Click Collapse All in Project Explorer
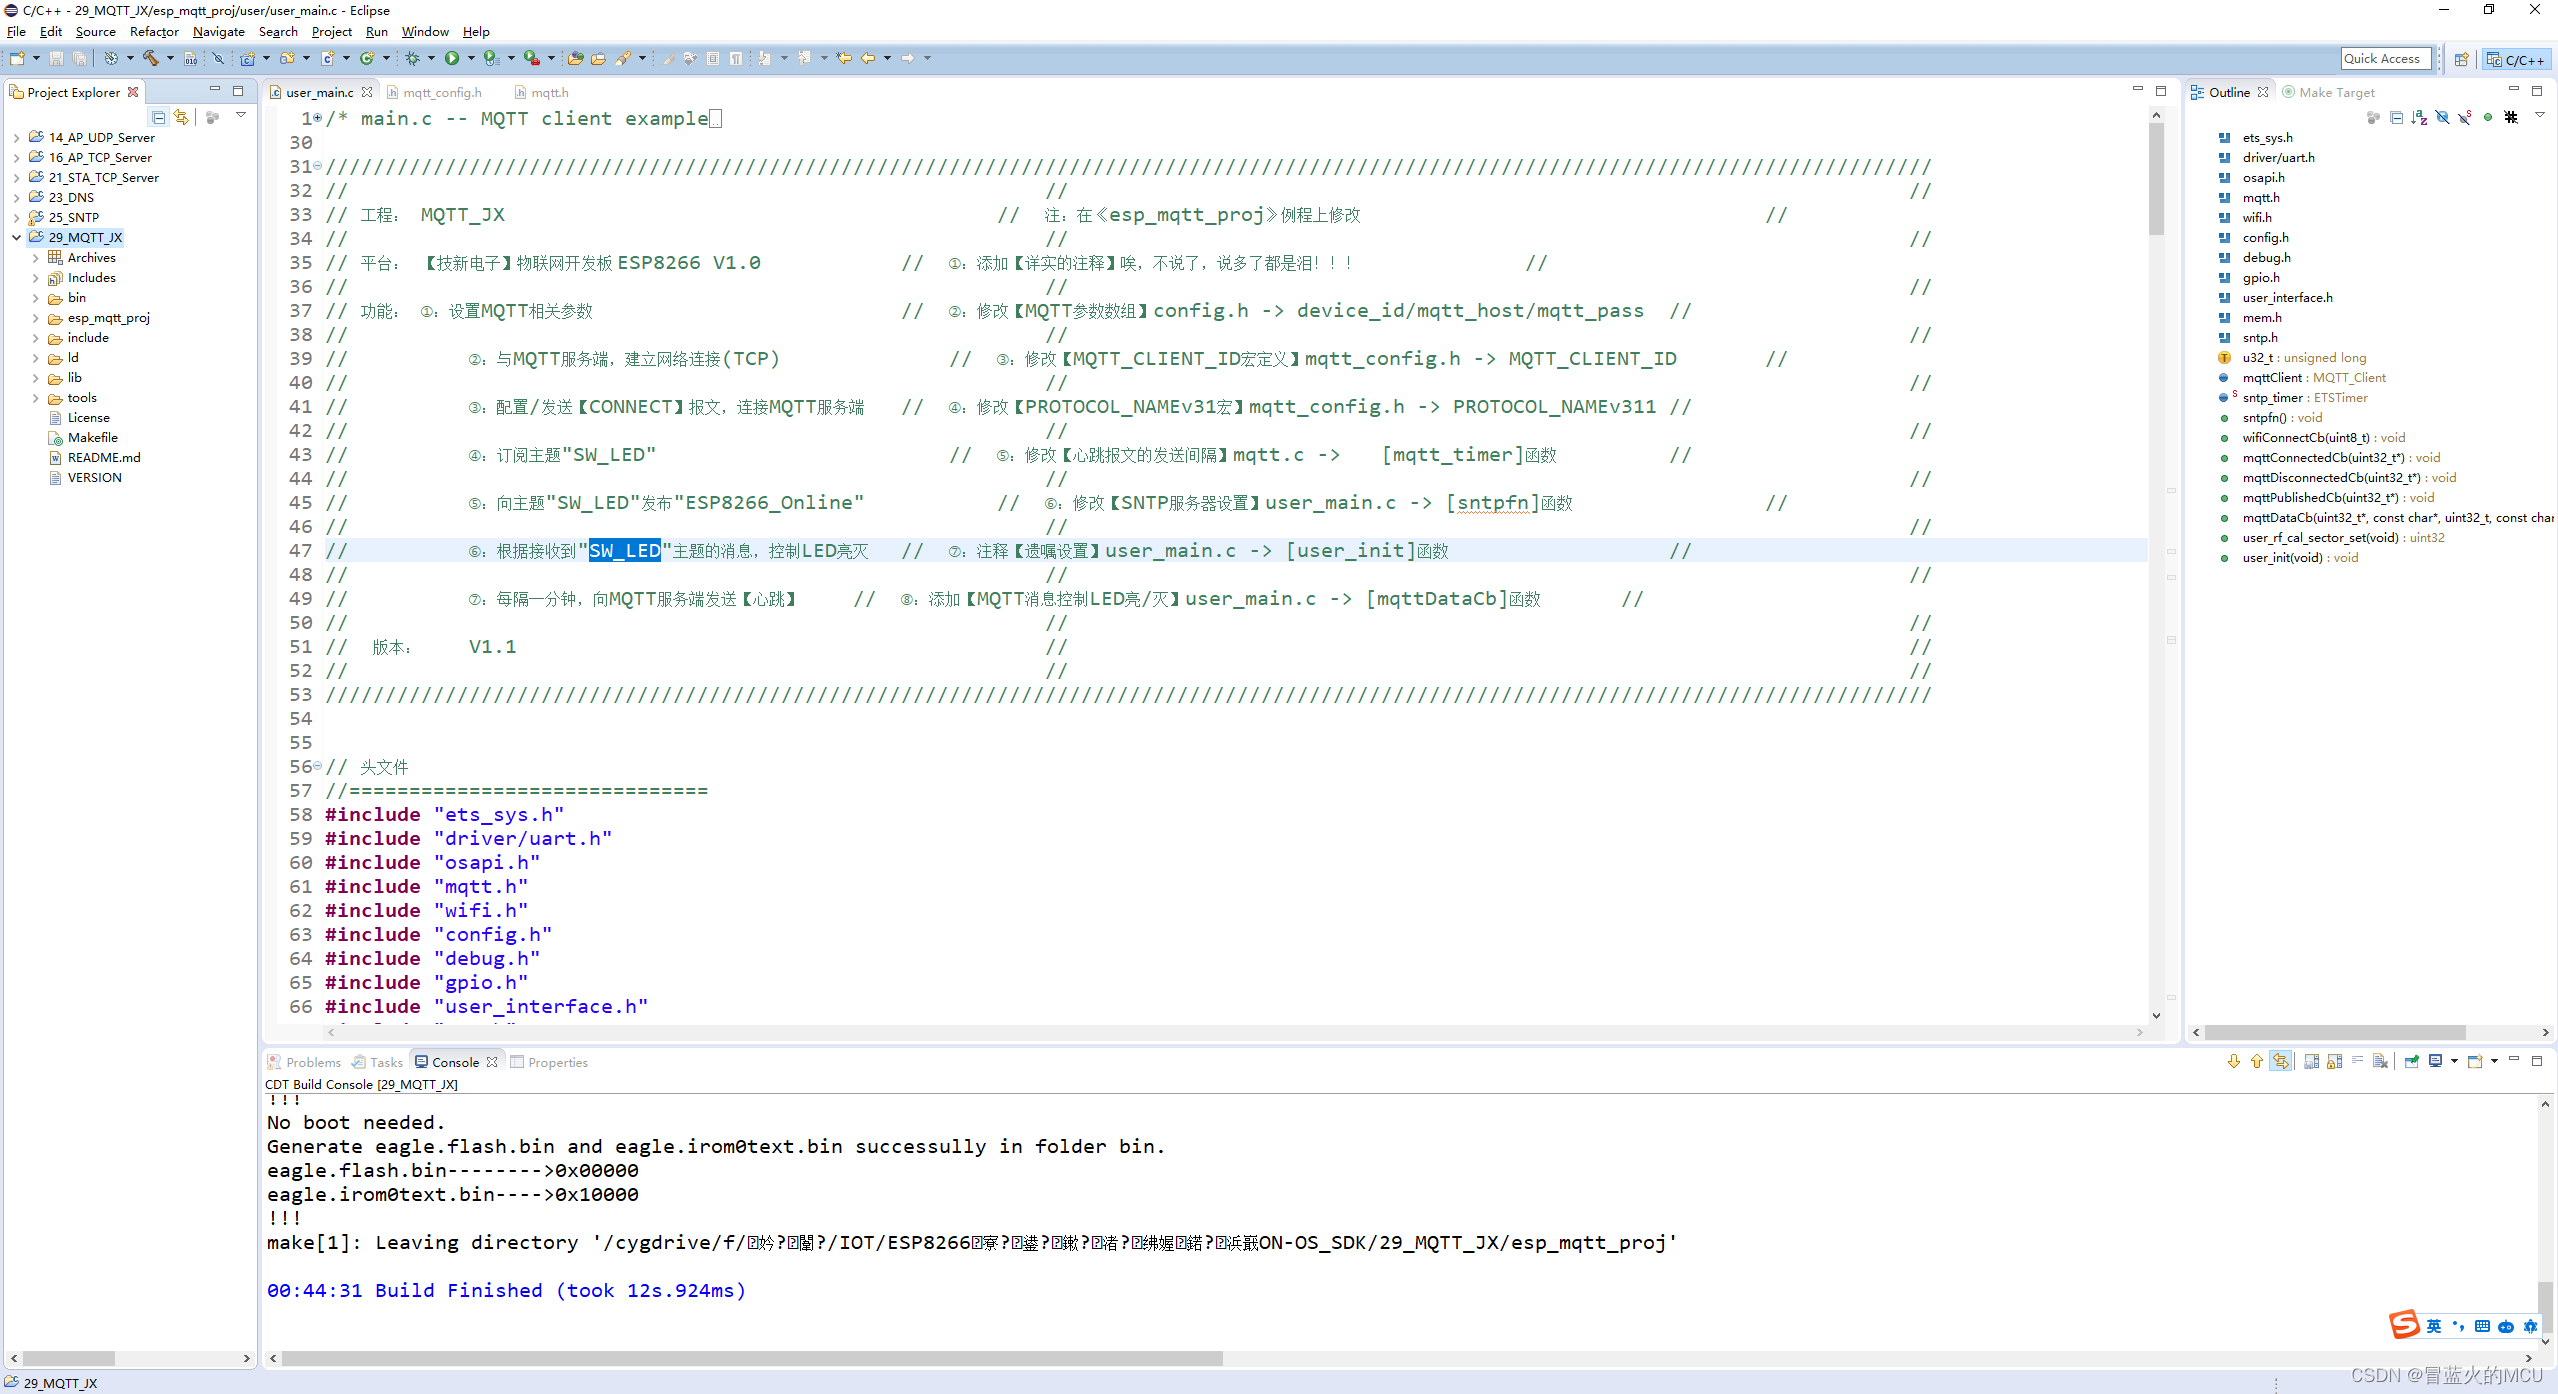This screenshot has width=2558, height=1394. point(159,117)
